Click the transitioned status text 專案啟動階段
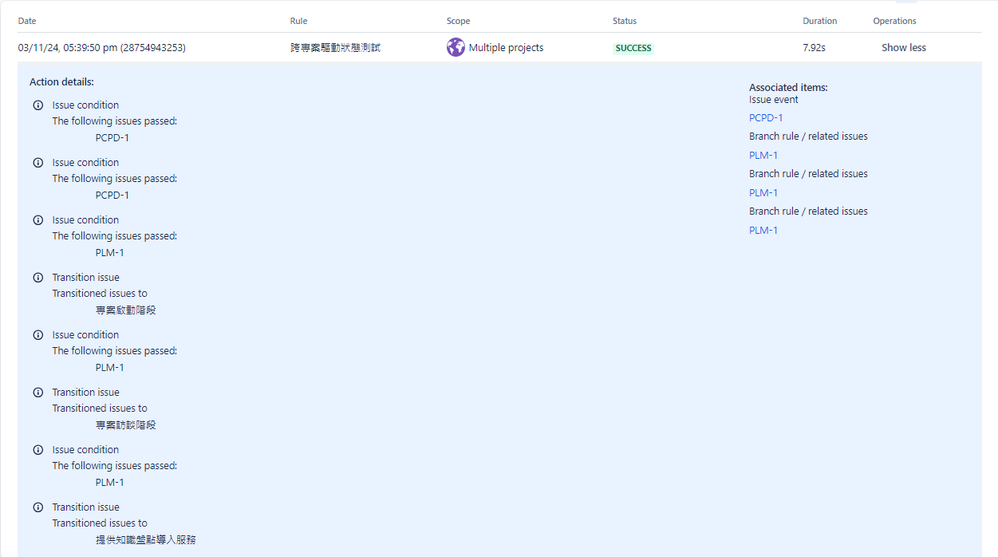Image resolution: width=998 pixels, height=557 pixels. tap(125, 310)
